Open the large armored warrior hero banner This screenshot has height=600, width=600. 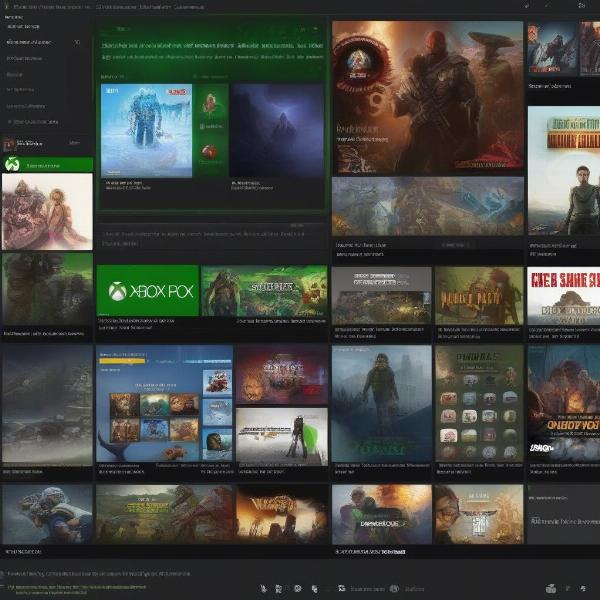(427, 98)
